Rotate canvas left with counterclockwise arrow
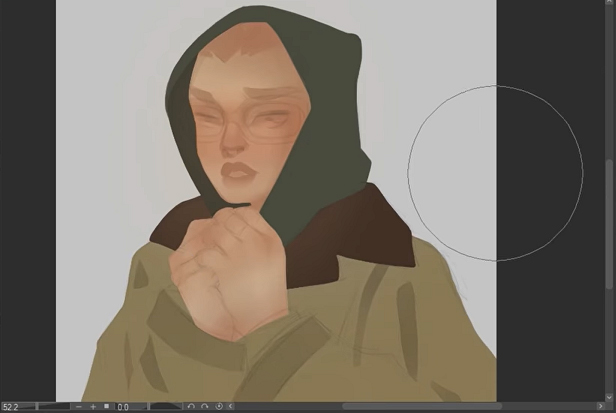The image size is (616, 413). (190, 407)
